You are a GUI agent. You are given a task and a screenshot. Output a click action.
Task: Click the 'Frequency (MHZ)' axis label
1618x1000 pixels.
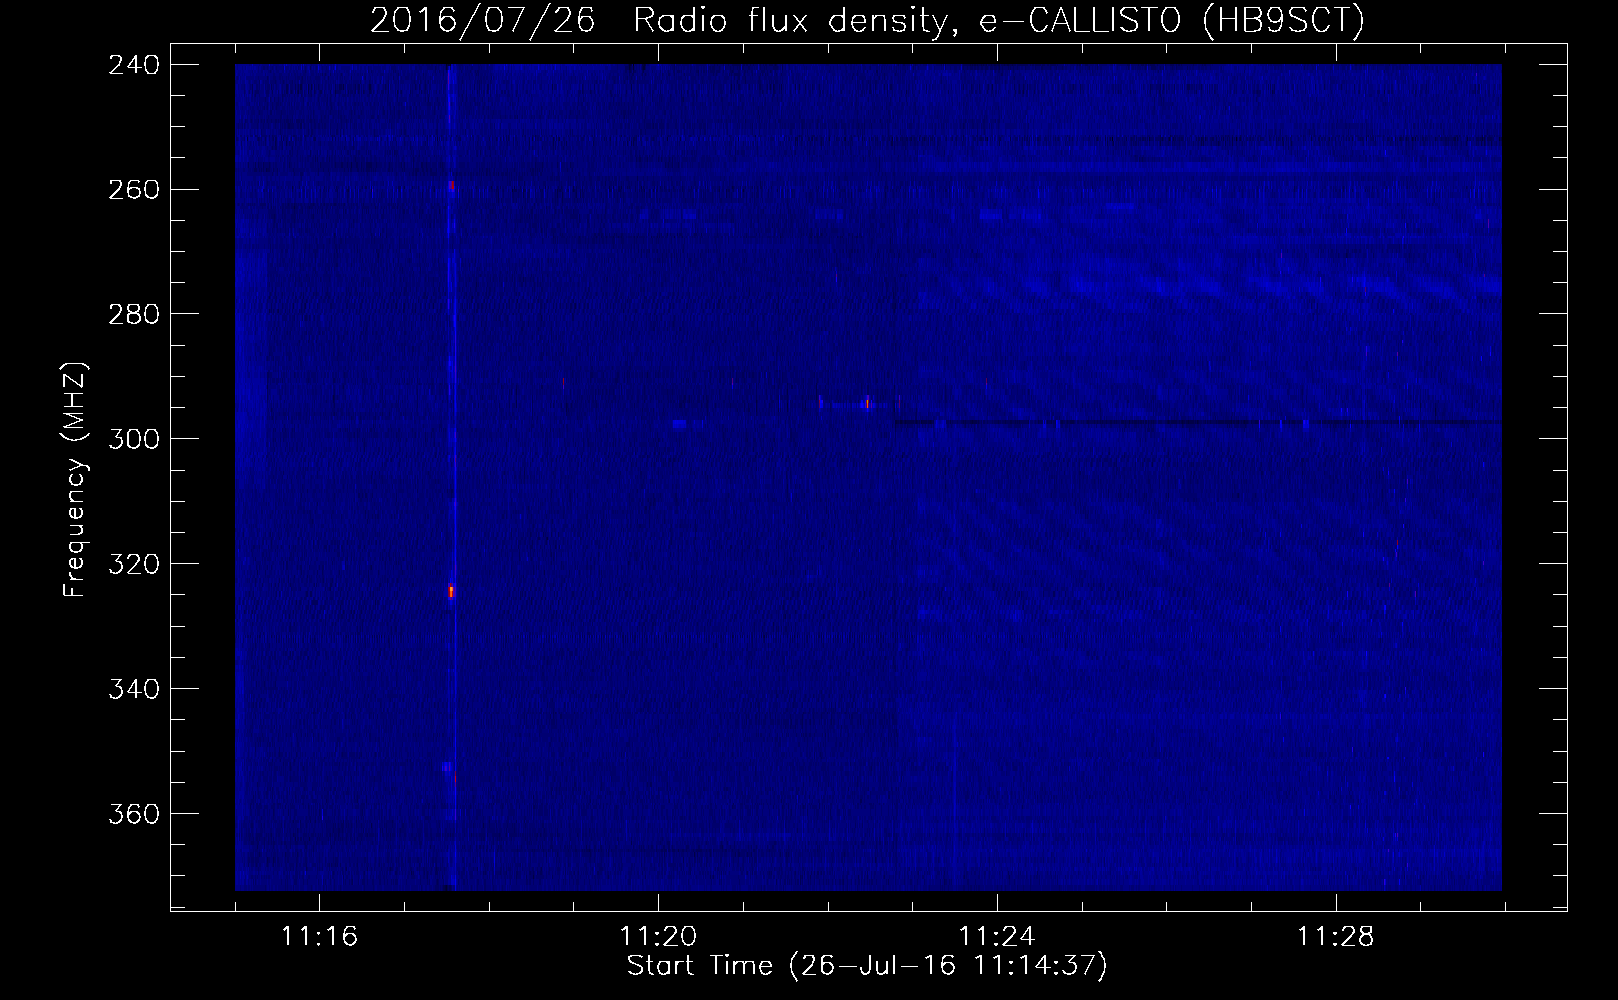[74, 479]
